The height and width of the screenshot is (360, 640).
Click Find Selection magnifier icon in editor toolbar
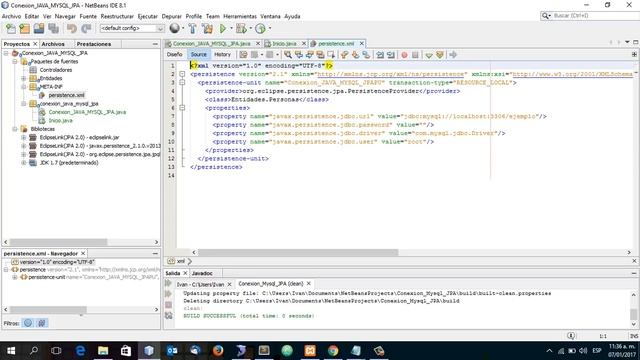pyautogui.click(x=288, y=55)
